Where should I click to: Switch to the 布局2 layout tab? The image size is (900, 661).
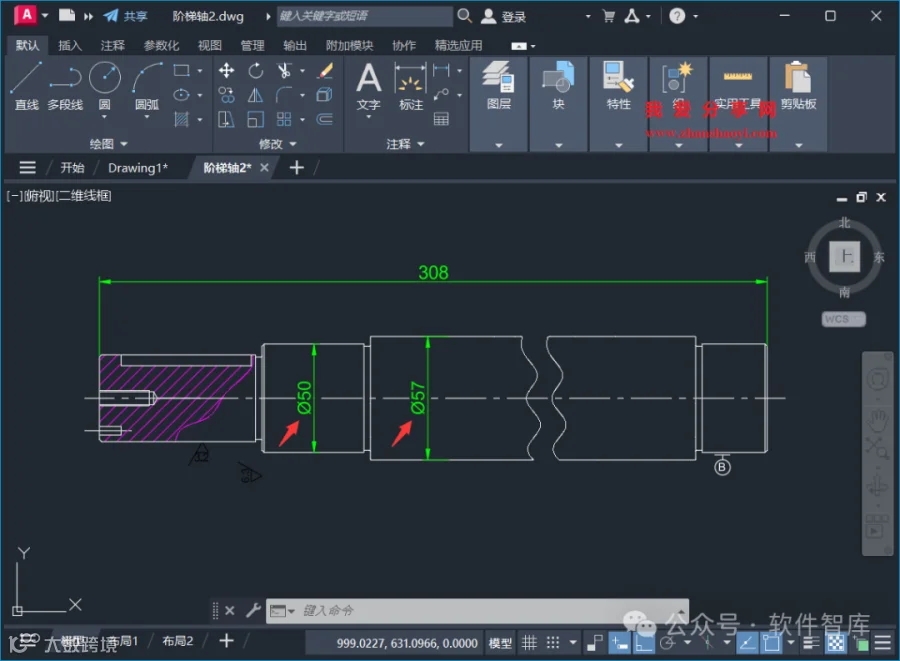[x=178, y=641]
